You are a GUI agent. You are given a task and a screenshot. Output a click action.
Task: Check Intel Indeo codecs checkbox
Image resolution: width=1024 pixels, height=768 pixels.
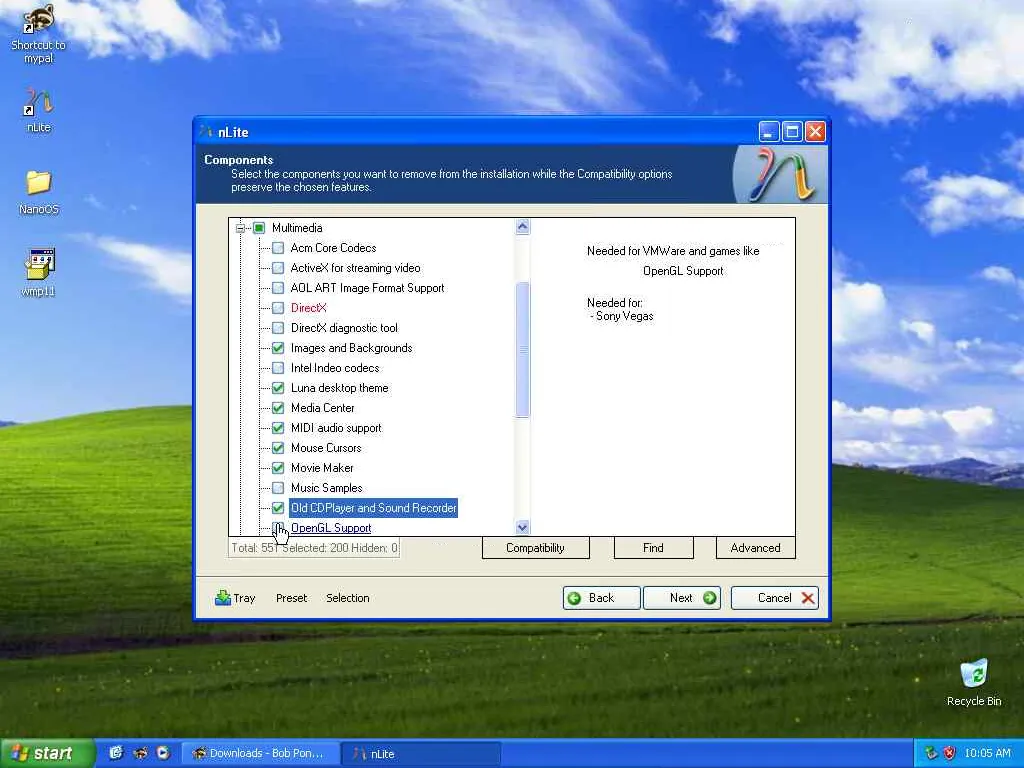click(x=278, y=368)
